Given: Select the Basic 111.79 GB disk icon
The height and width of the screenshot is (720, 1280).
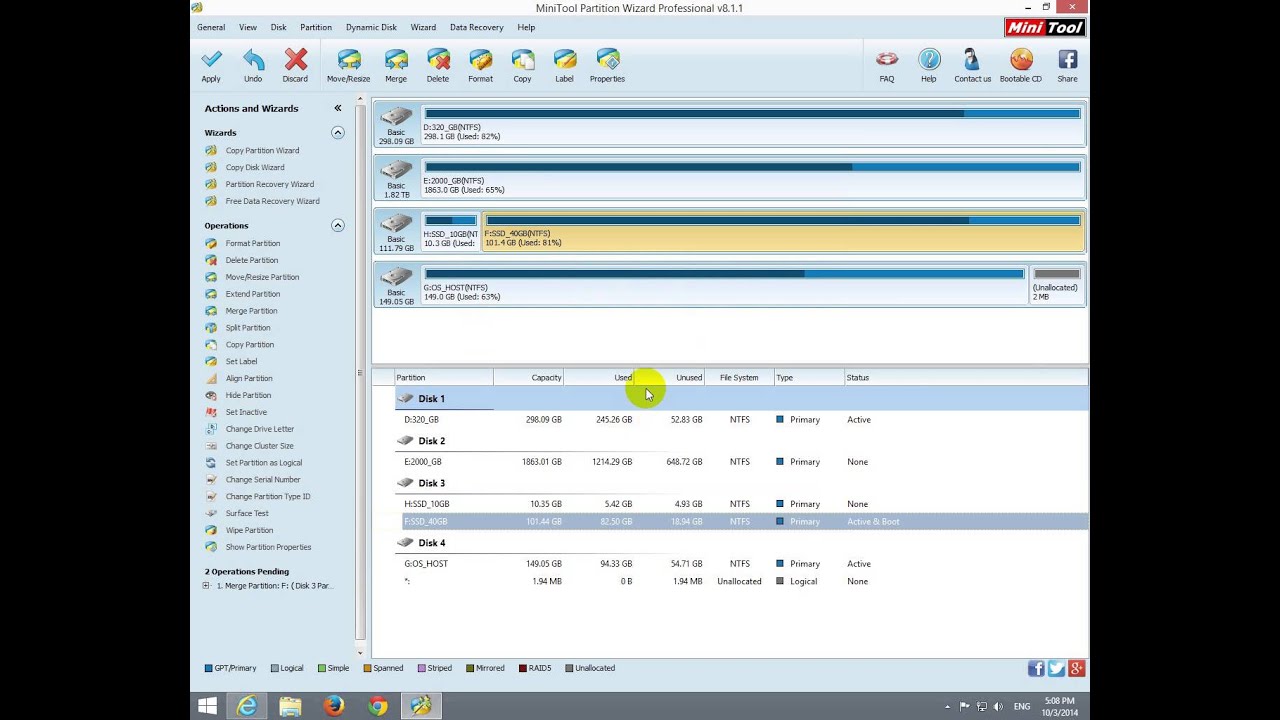Looking at the screenshot, I should [x=396, y=232].
